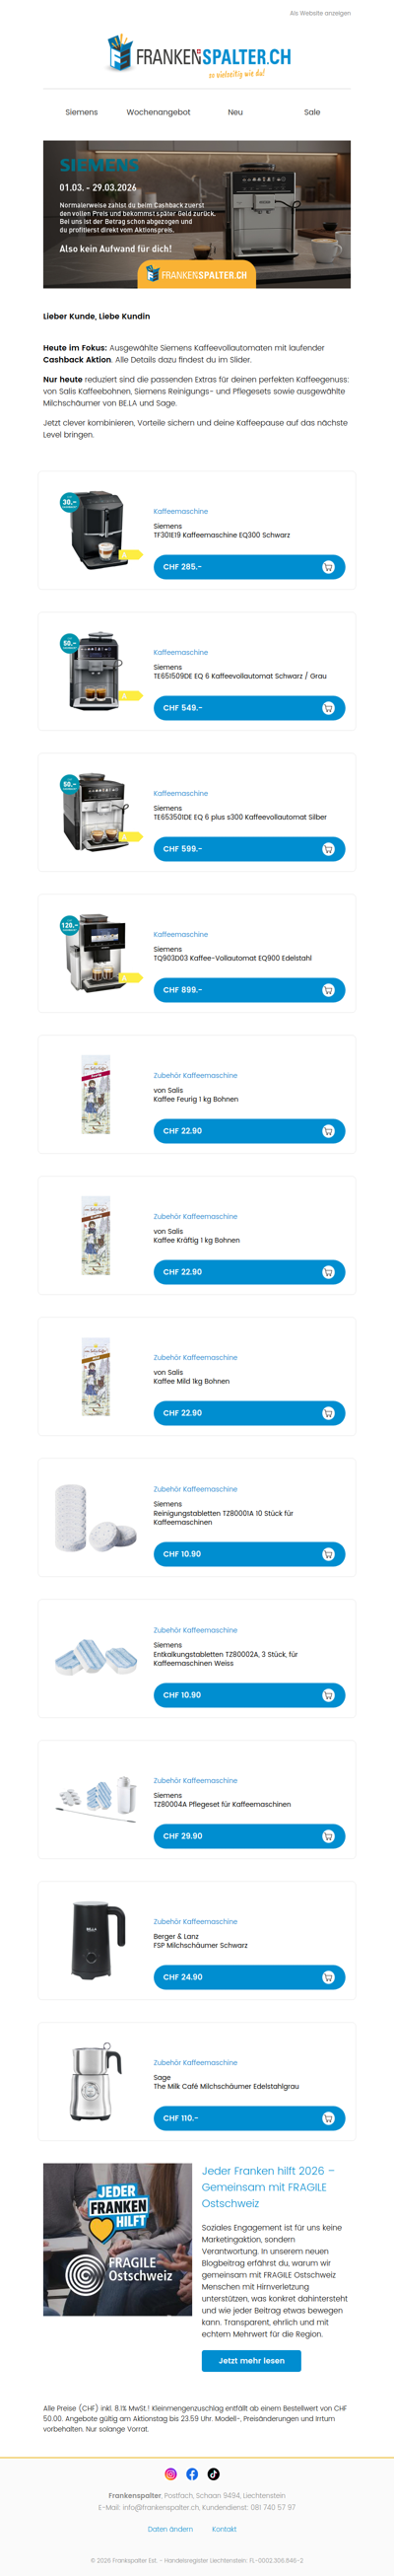Click the Neu navigation item
The image size is (394, 2576).
(235, 112)
